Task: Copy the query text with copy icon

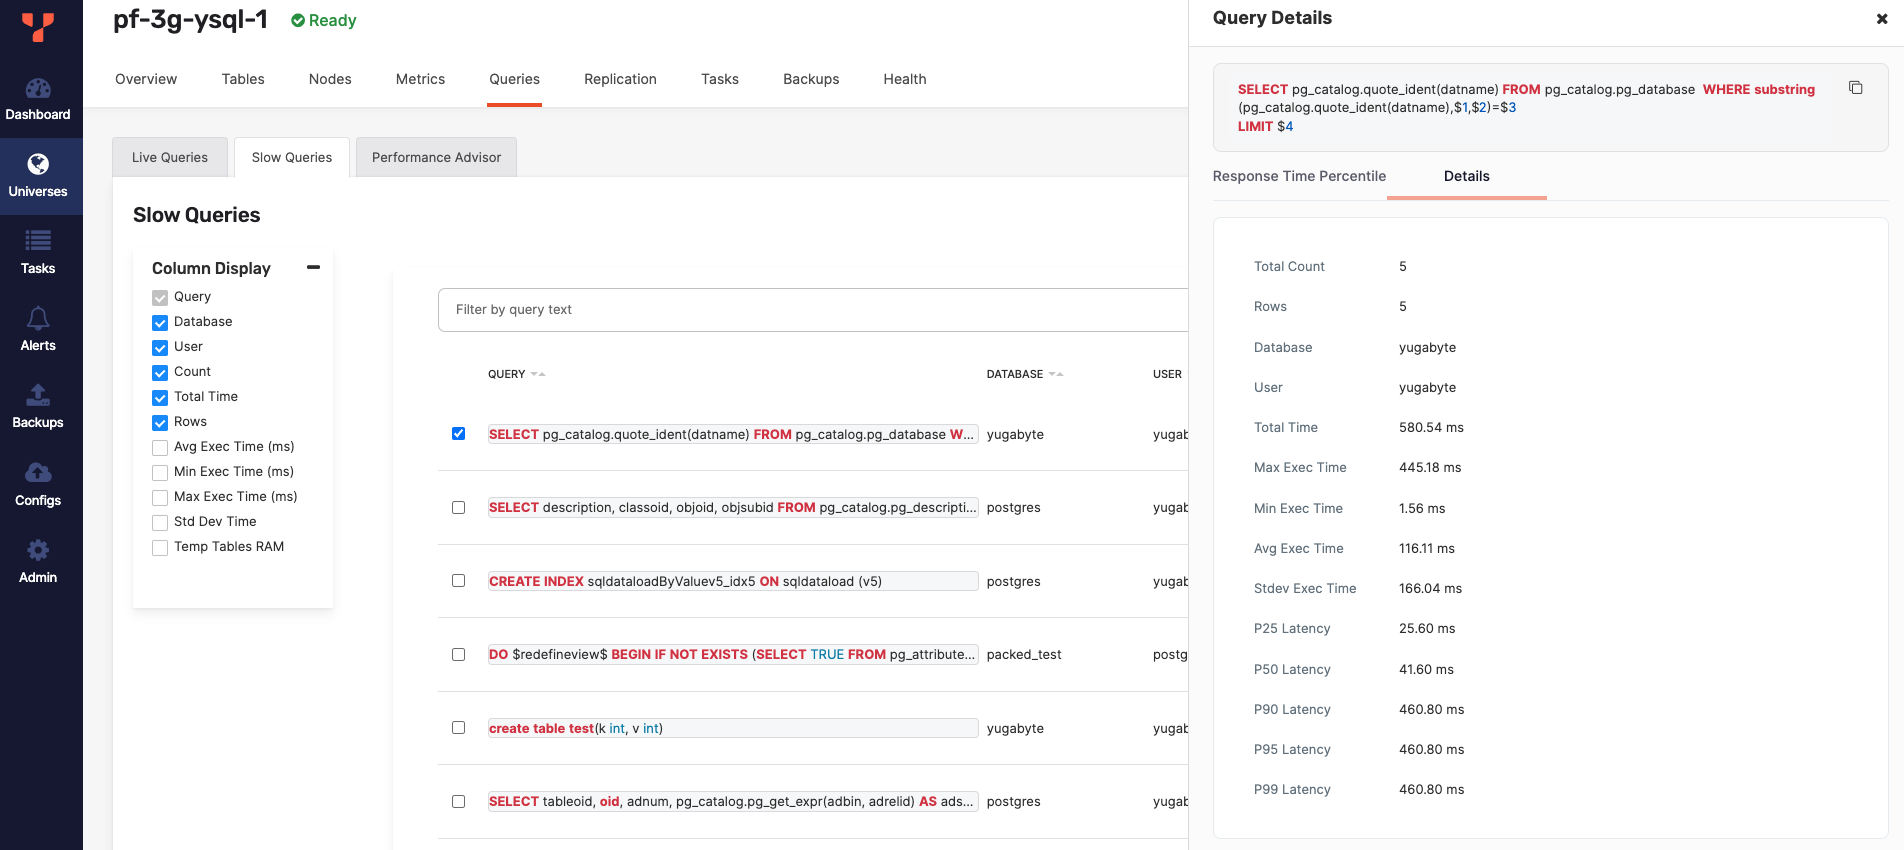Action: point(1855,88)
